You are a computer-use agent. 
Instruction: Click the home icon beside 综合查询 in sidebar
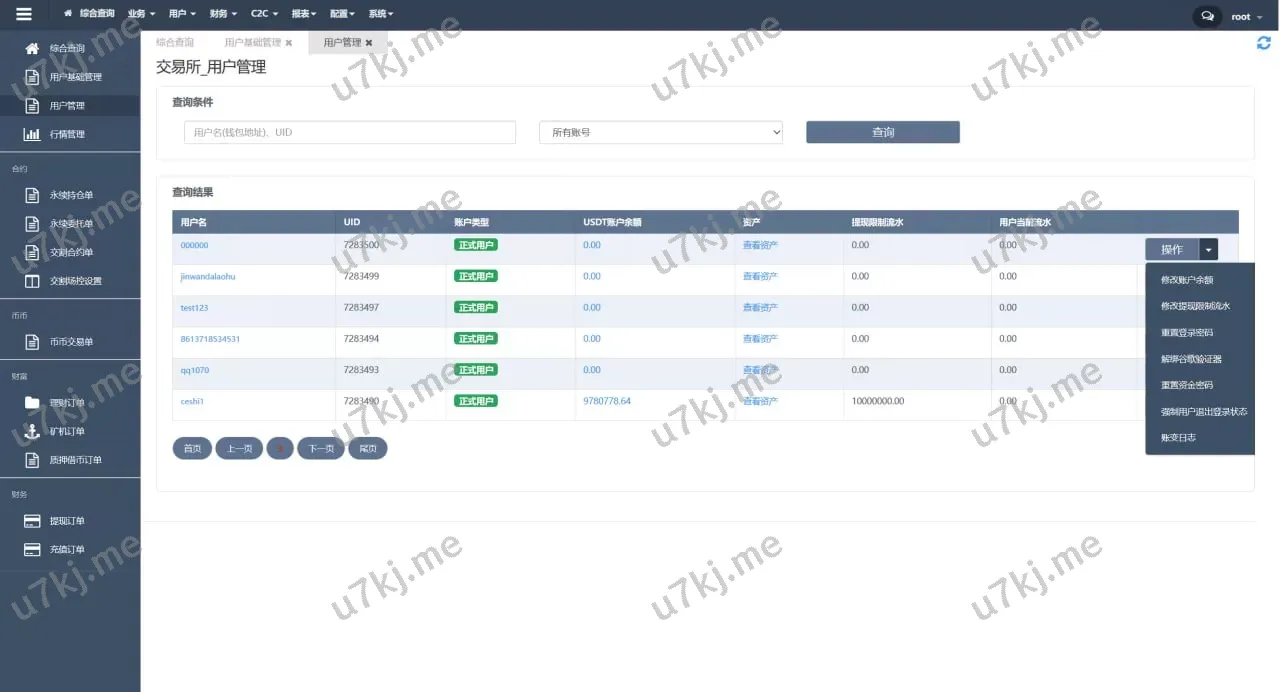point(32,48)
